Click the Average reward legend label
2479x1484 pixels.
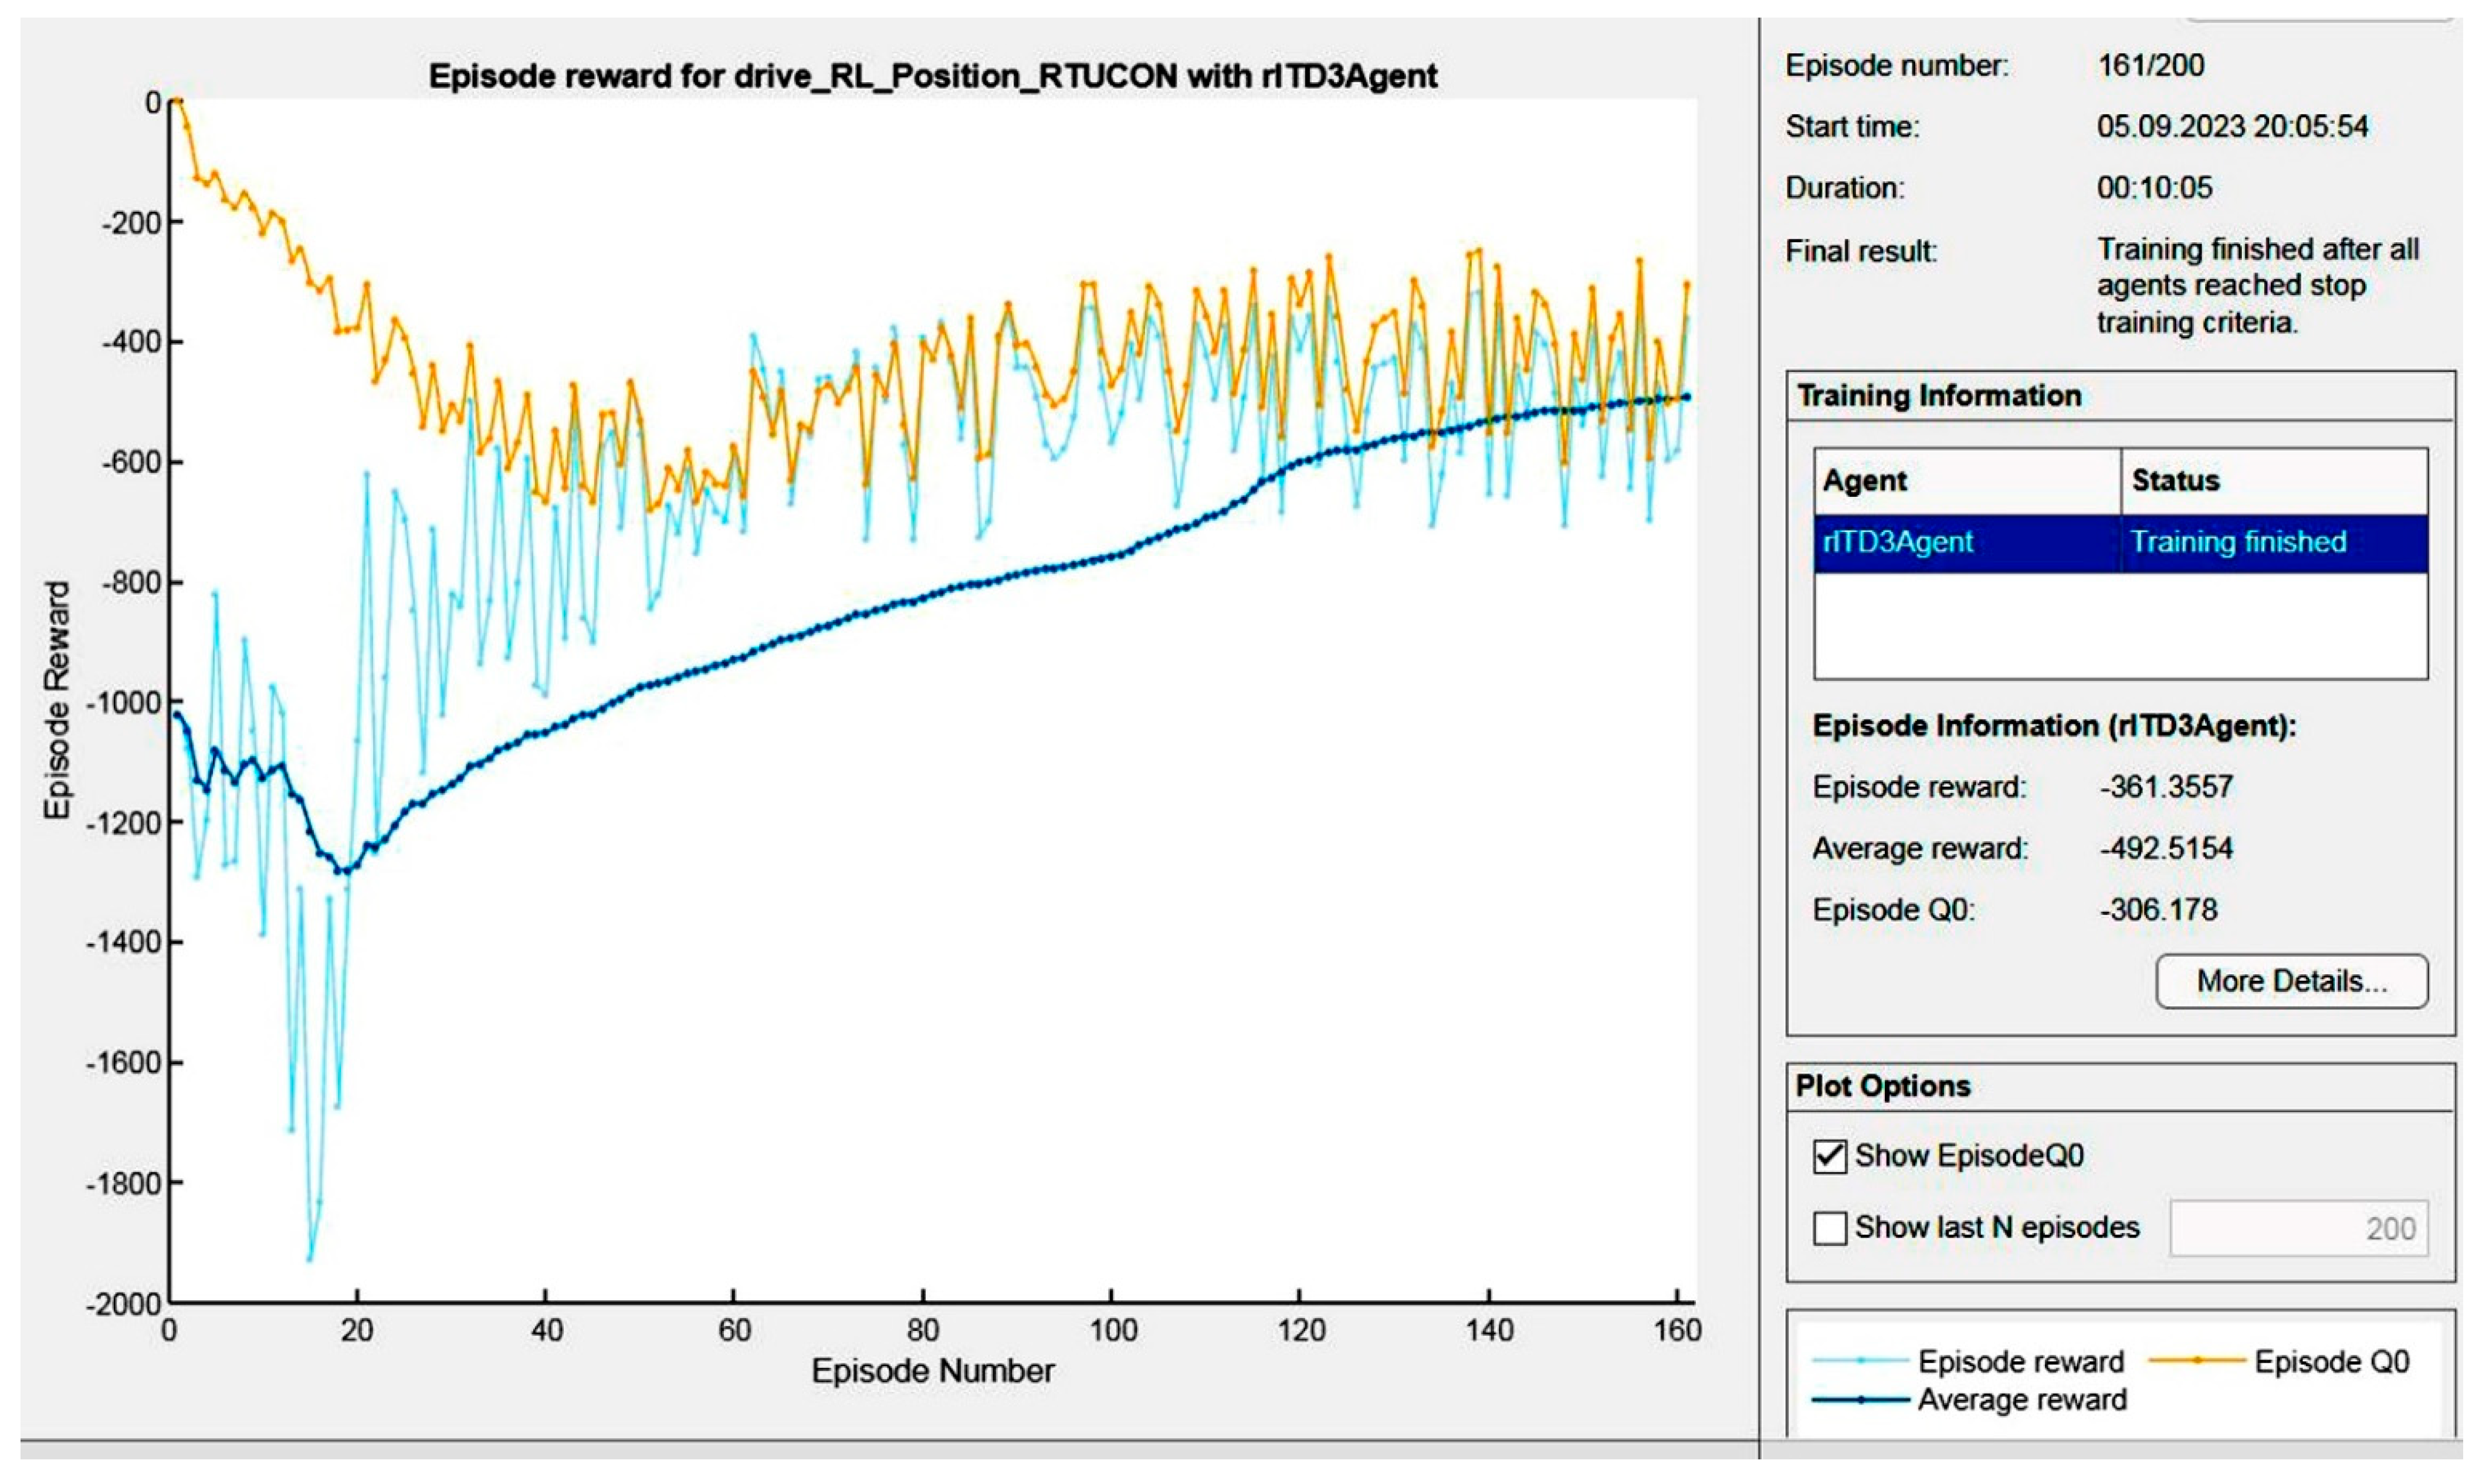click(2021, 1400)
